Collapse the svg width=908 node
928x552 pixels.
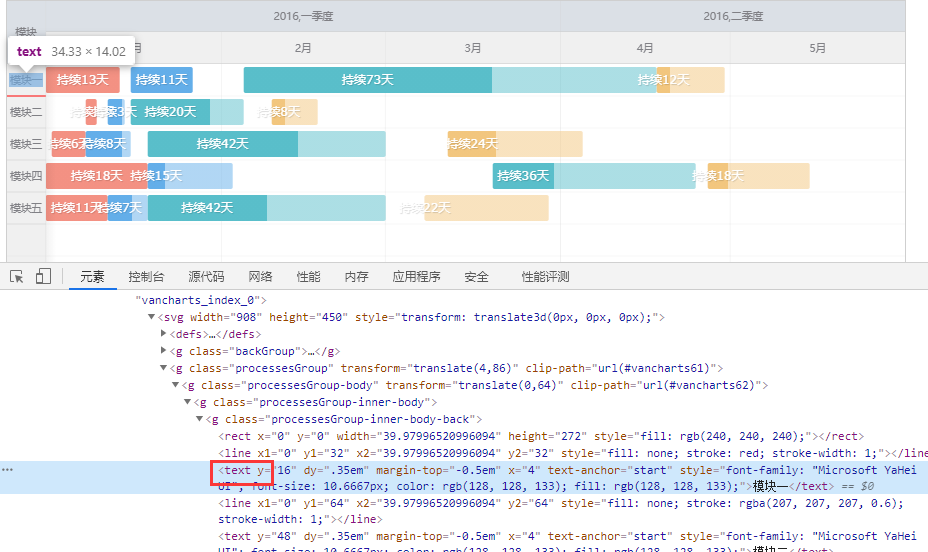152,317
